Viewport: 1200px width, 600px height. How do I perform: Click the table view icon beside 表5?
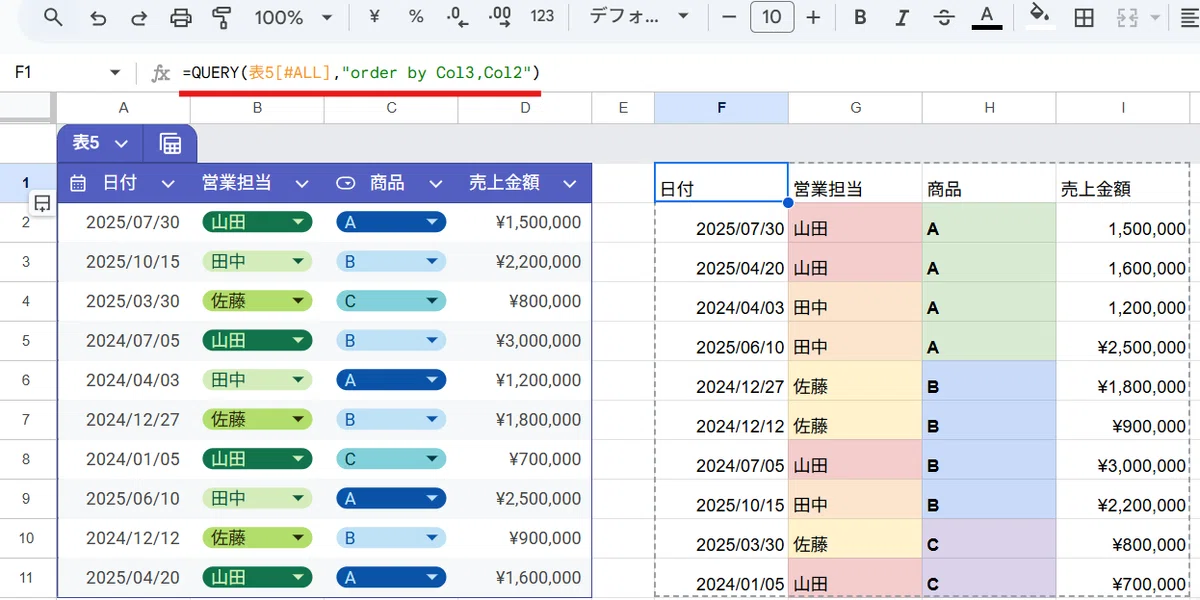coord(170,143)
